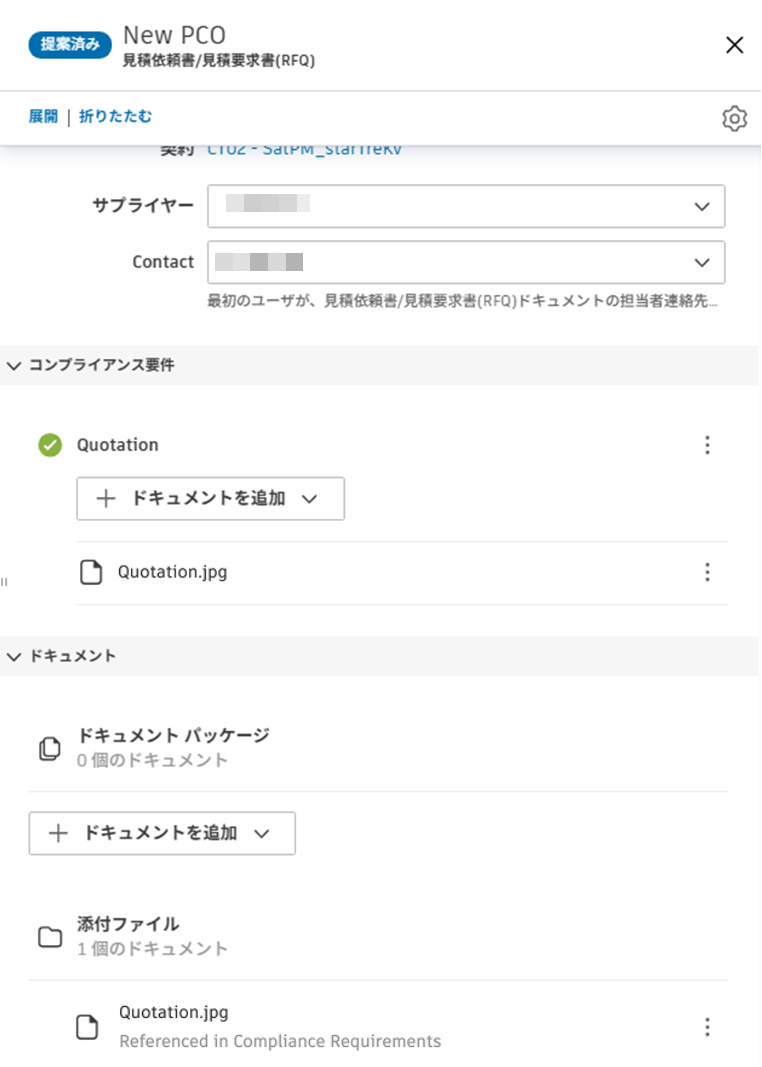Screen dimensions: 762x1067
Task: Open the Contact dropdown
Action: tap(702, 262)
